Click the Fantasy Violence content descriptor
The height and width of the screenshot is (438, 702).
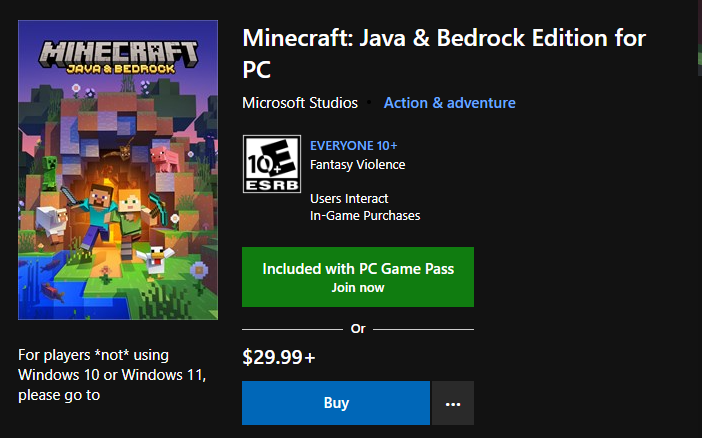[x=357, y=164]
